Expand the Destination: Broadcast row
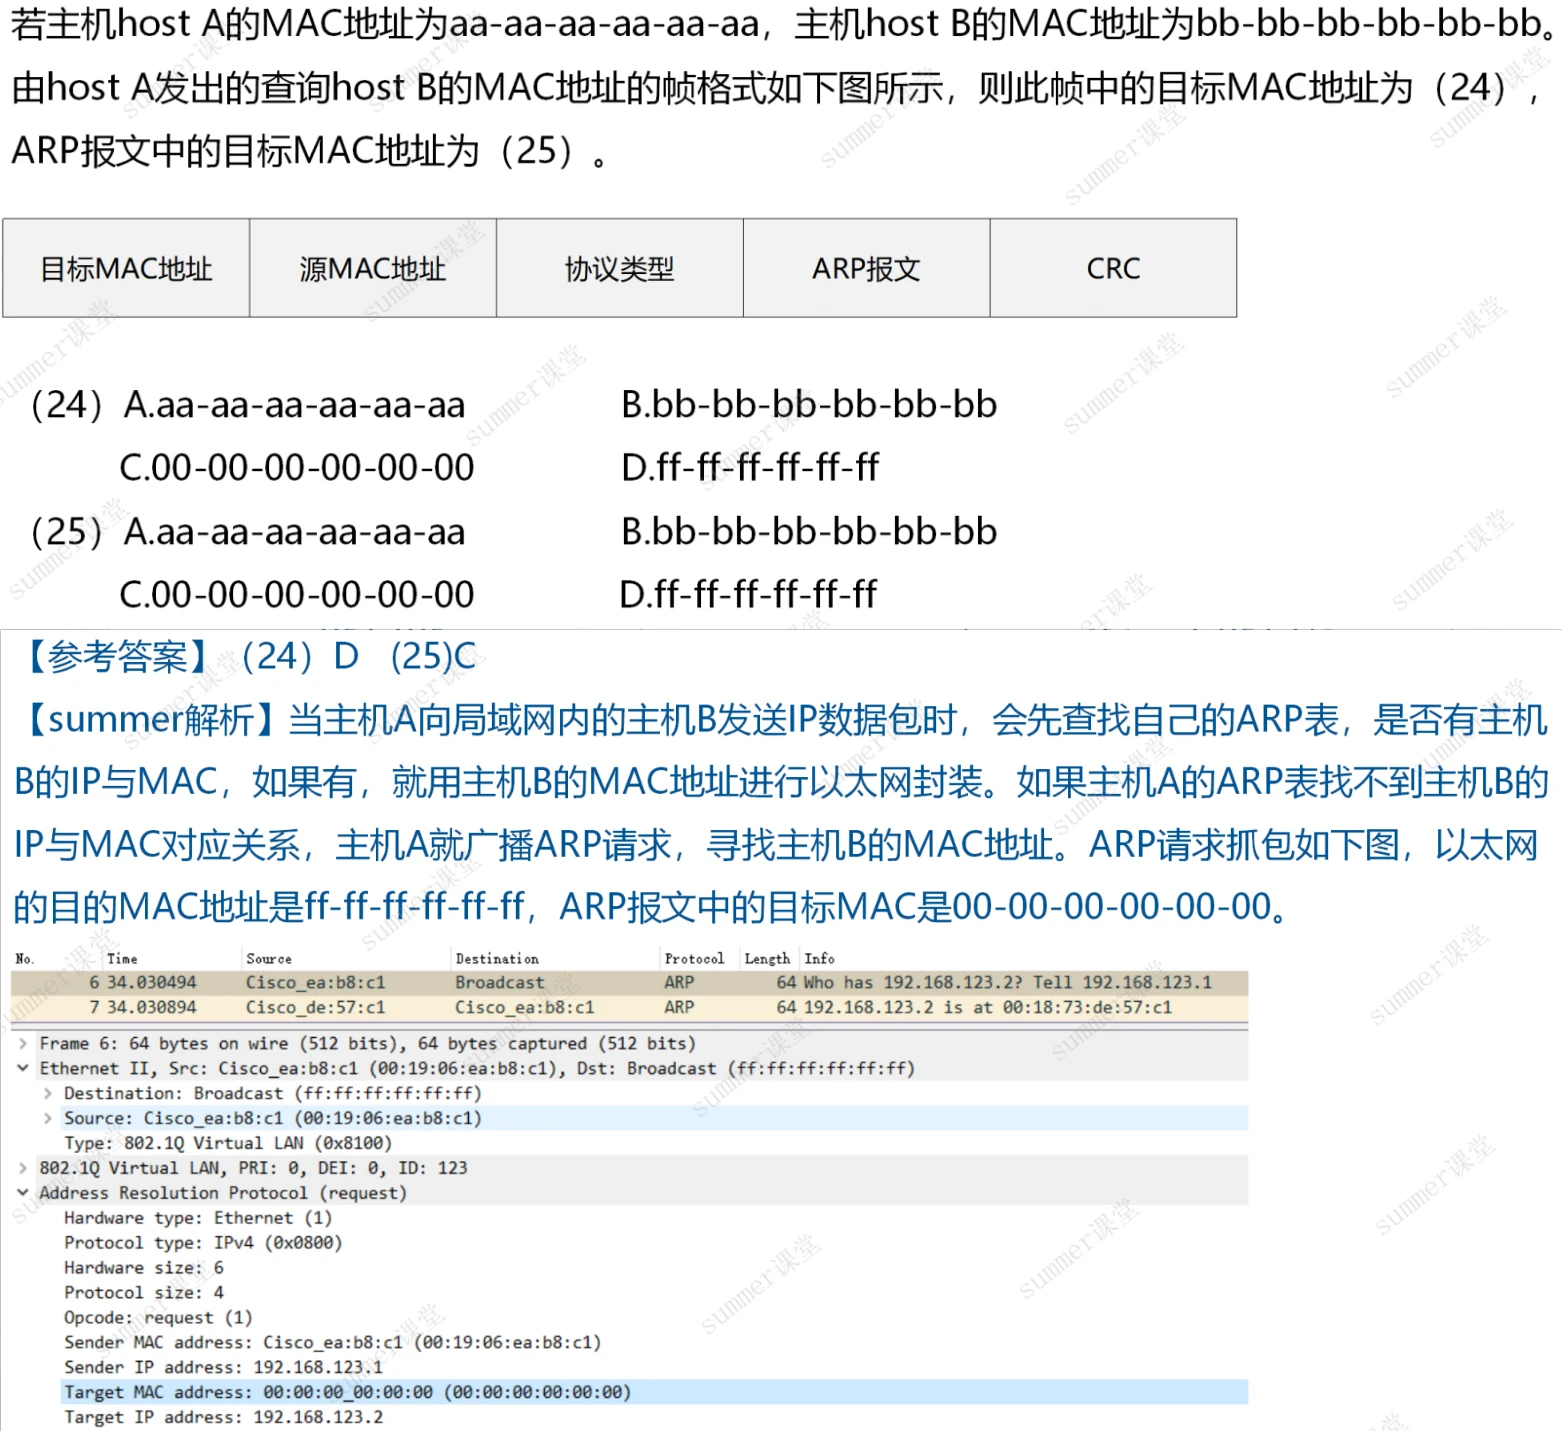This screenshot has height=1431, width=1562. (47, 1093)
